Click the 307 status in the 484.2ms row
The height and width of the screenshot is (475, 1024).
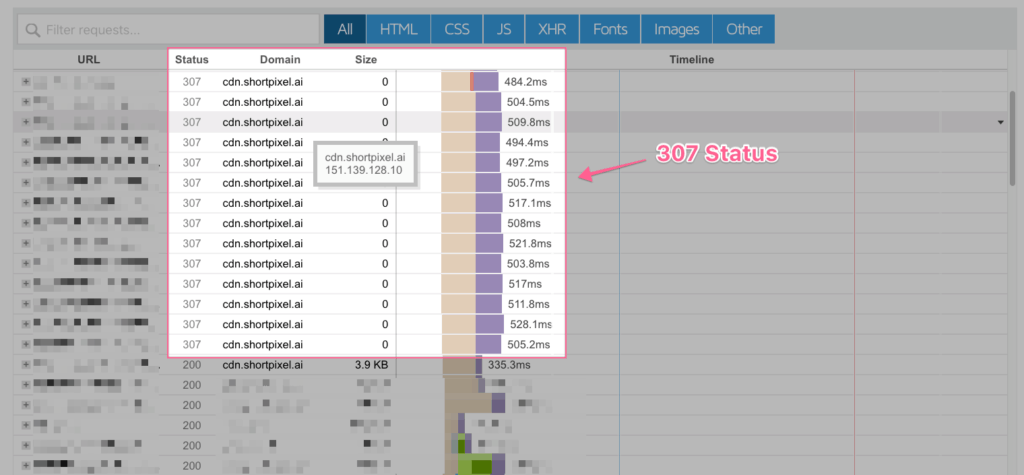[192, 82]
